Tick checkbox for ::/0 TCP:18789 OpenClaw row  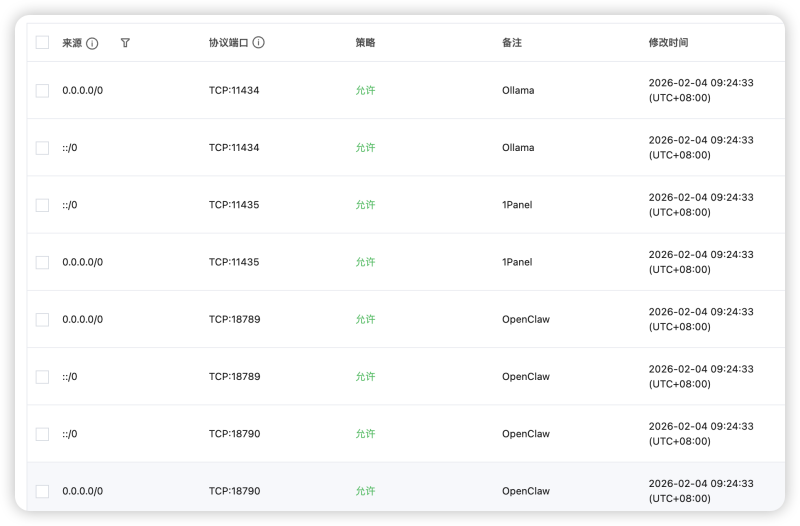[42, 377]
